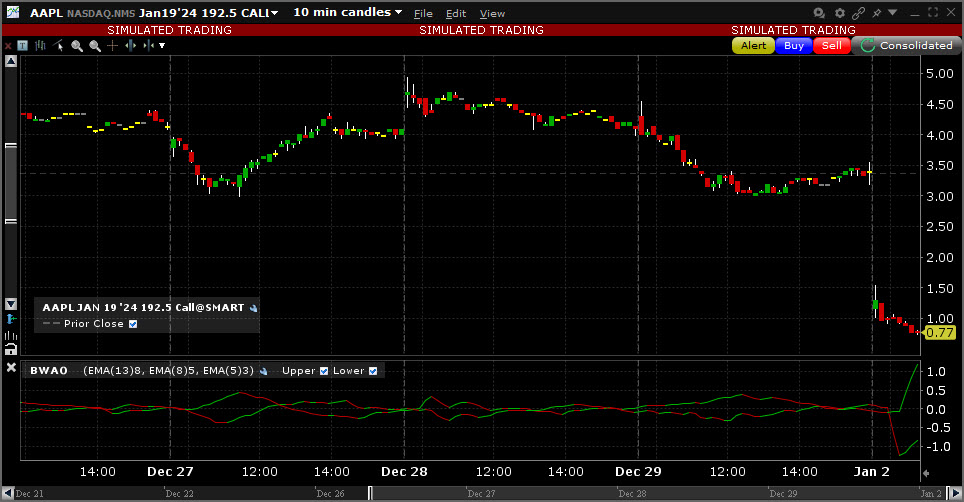The image size is (964, 502).
Task: Click the vertical price scale slider bar
Action: 11,183
